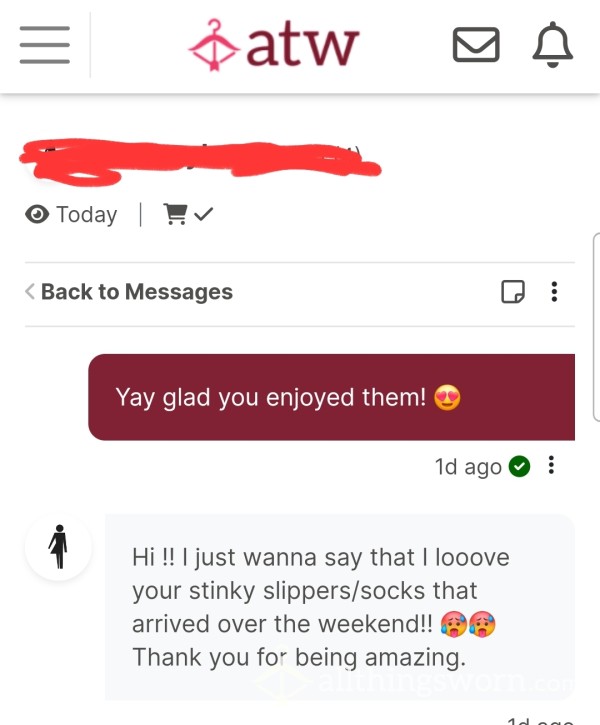Click the Today last-seen label
The height and width of the screenshot is (725, 600).
point(87,215)
